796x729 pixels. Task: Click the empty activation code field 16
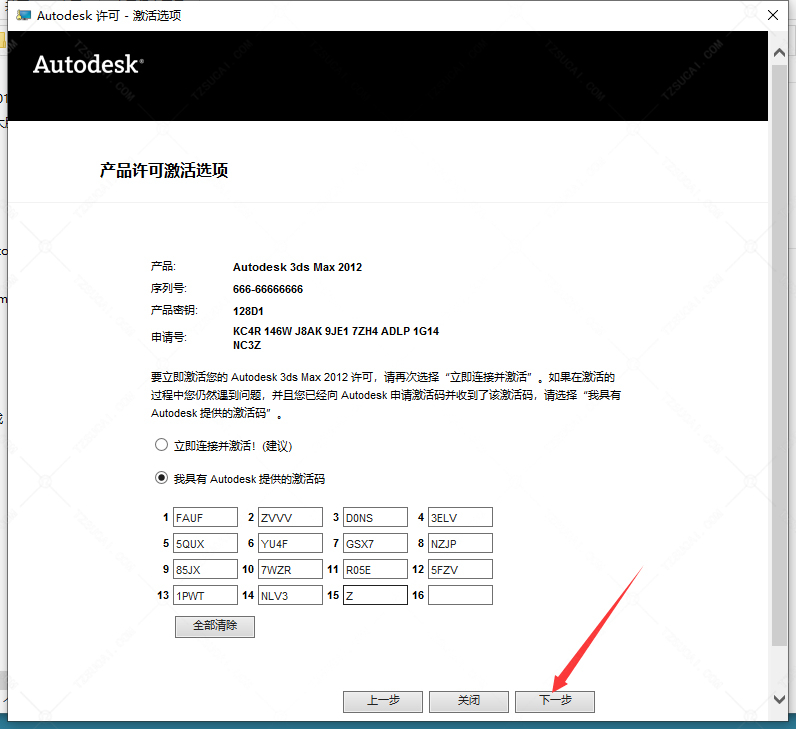[x=460, y=595]
